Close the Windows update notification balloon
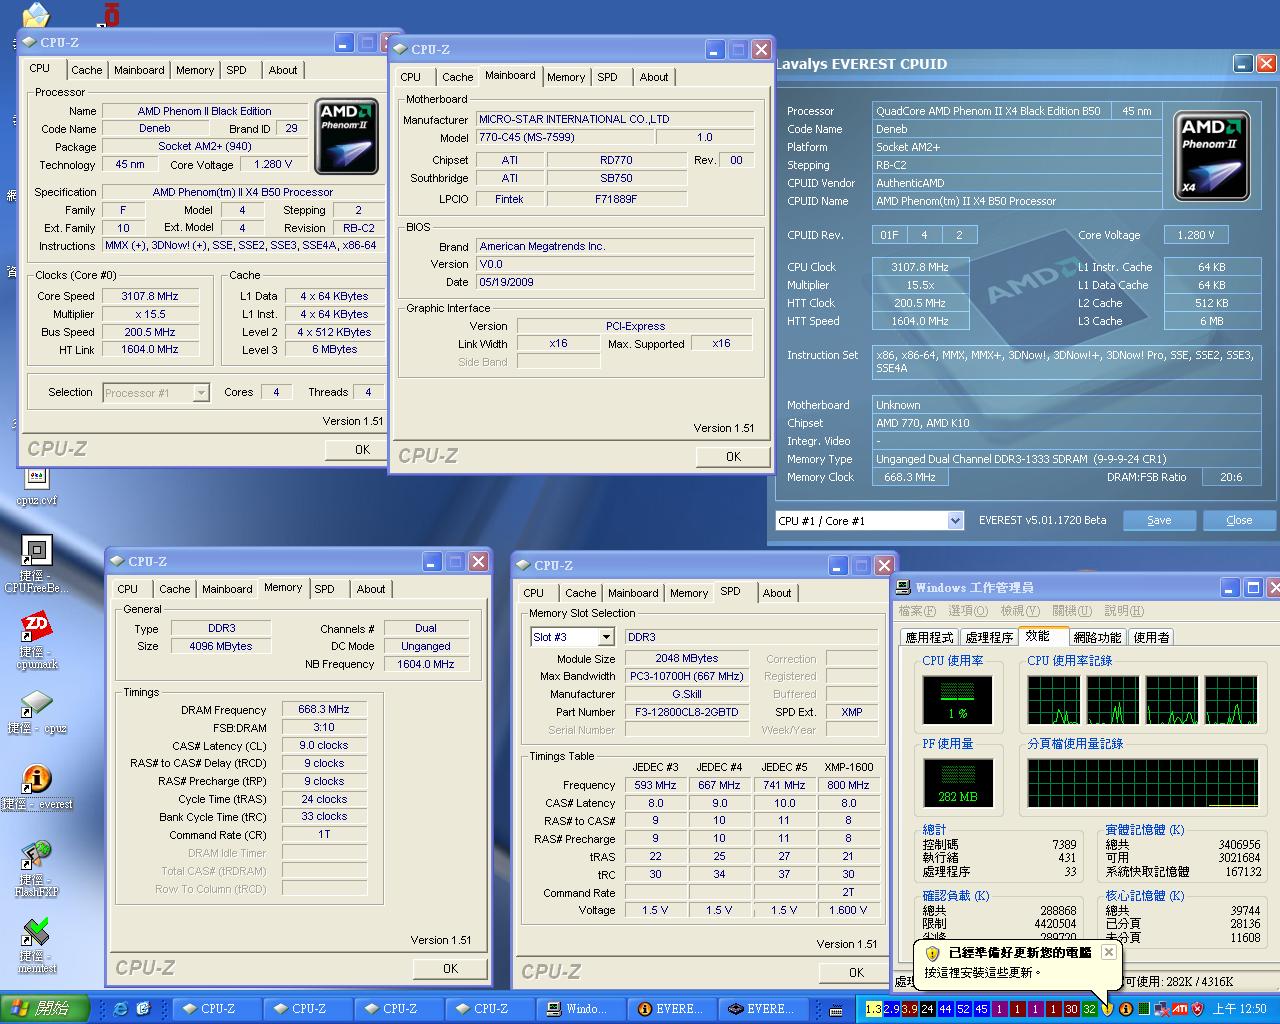 1108,952
